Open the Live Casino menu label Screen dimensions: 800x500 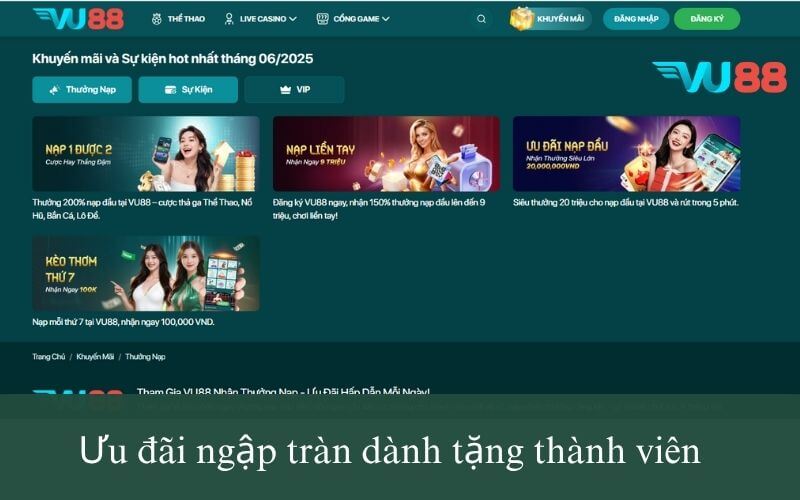click(263, 19)
